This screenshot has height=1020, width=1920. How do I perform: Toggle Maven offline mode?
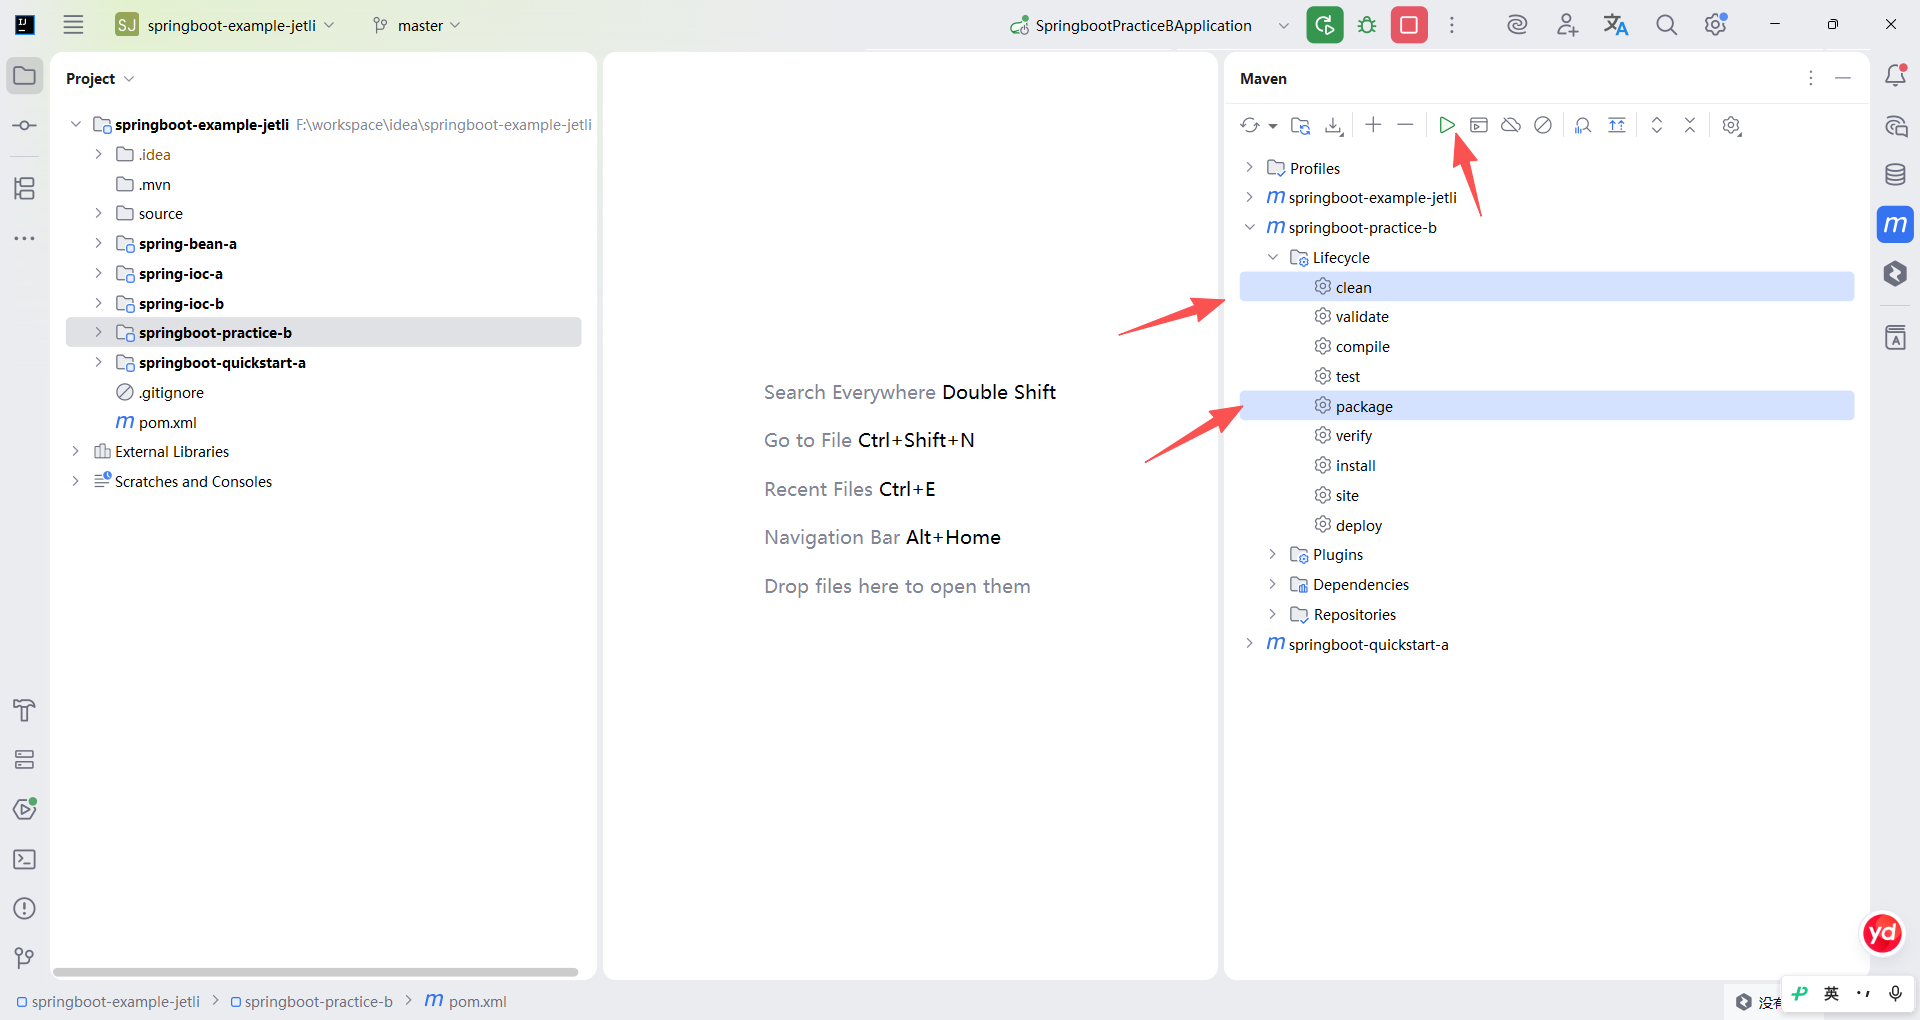click(x=1511, y=125)
